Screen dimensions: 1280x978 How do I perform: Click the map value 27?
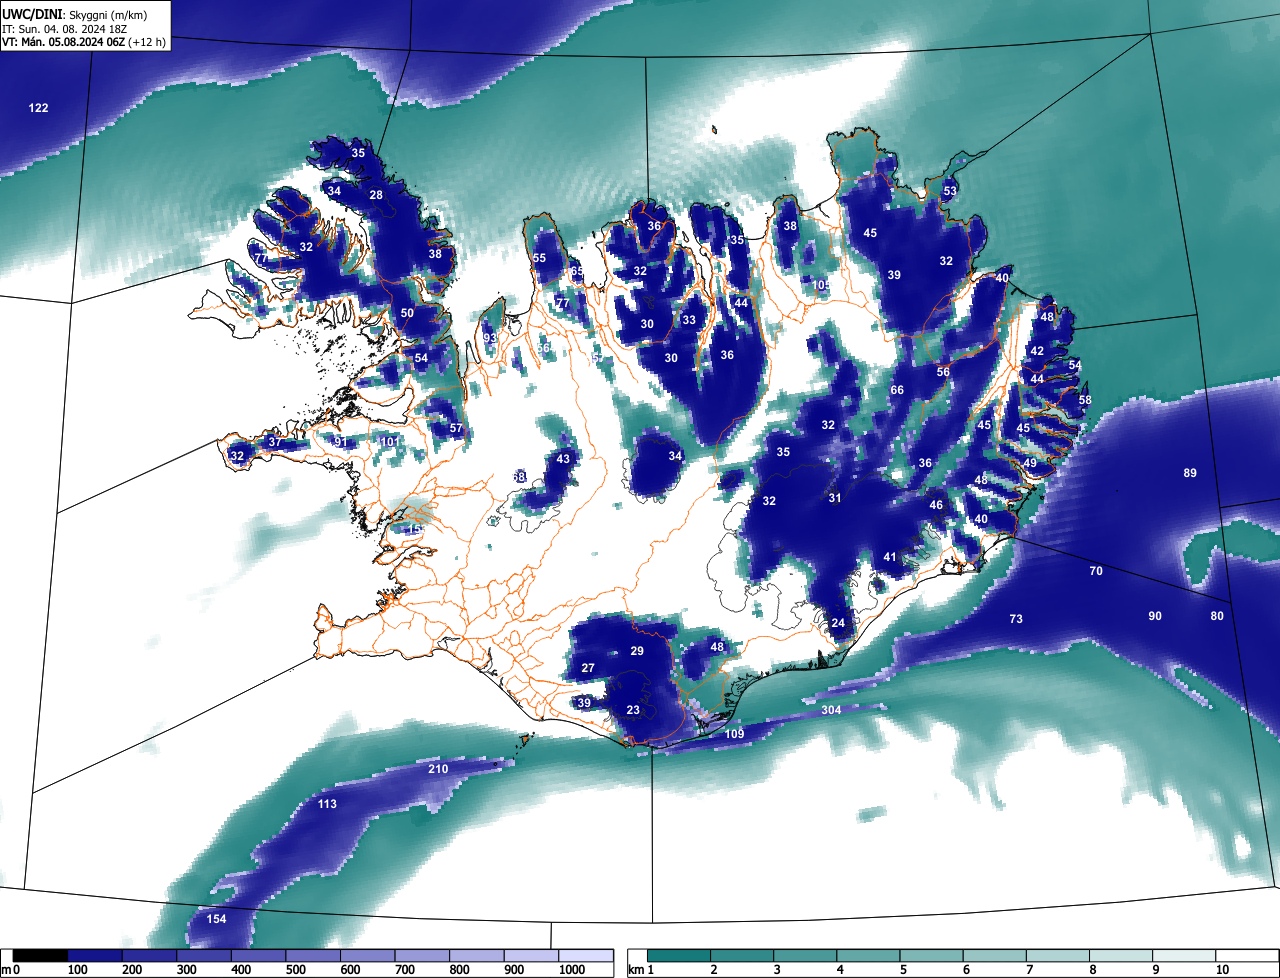[588, 668]
